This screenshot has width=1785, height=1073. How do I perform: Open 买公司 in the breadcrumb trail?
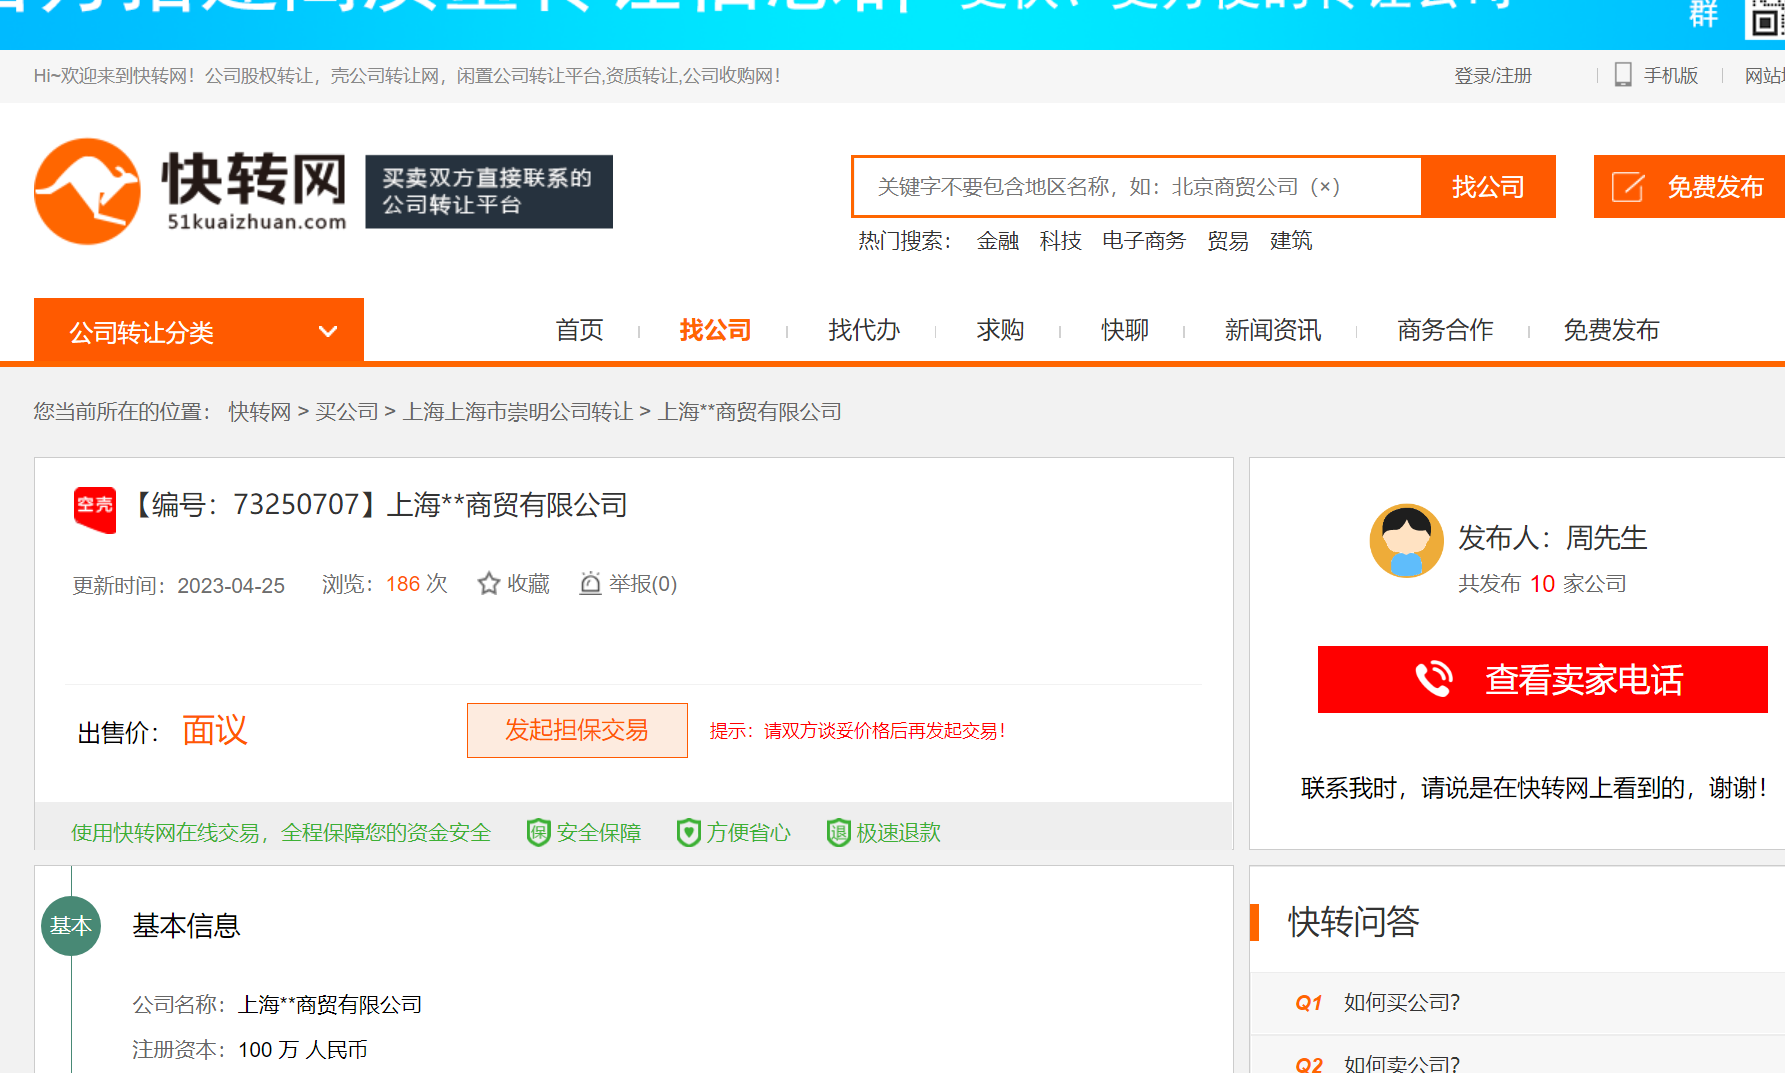tap(347, 411)
